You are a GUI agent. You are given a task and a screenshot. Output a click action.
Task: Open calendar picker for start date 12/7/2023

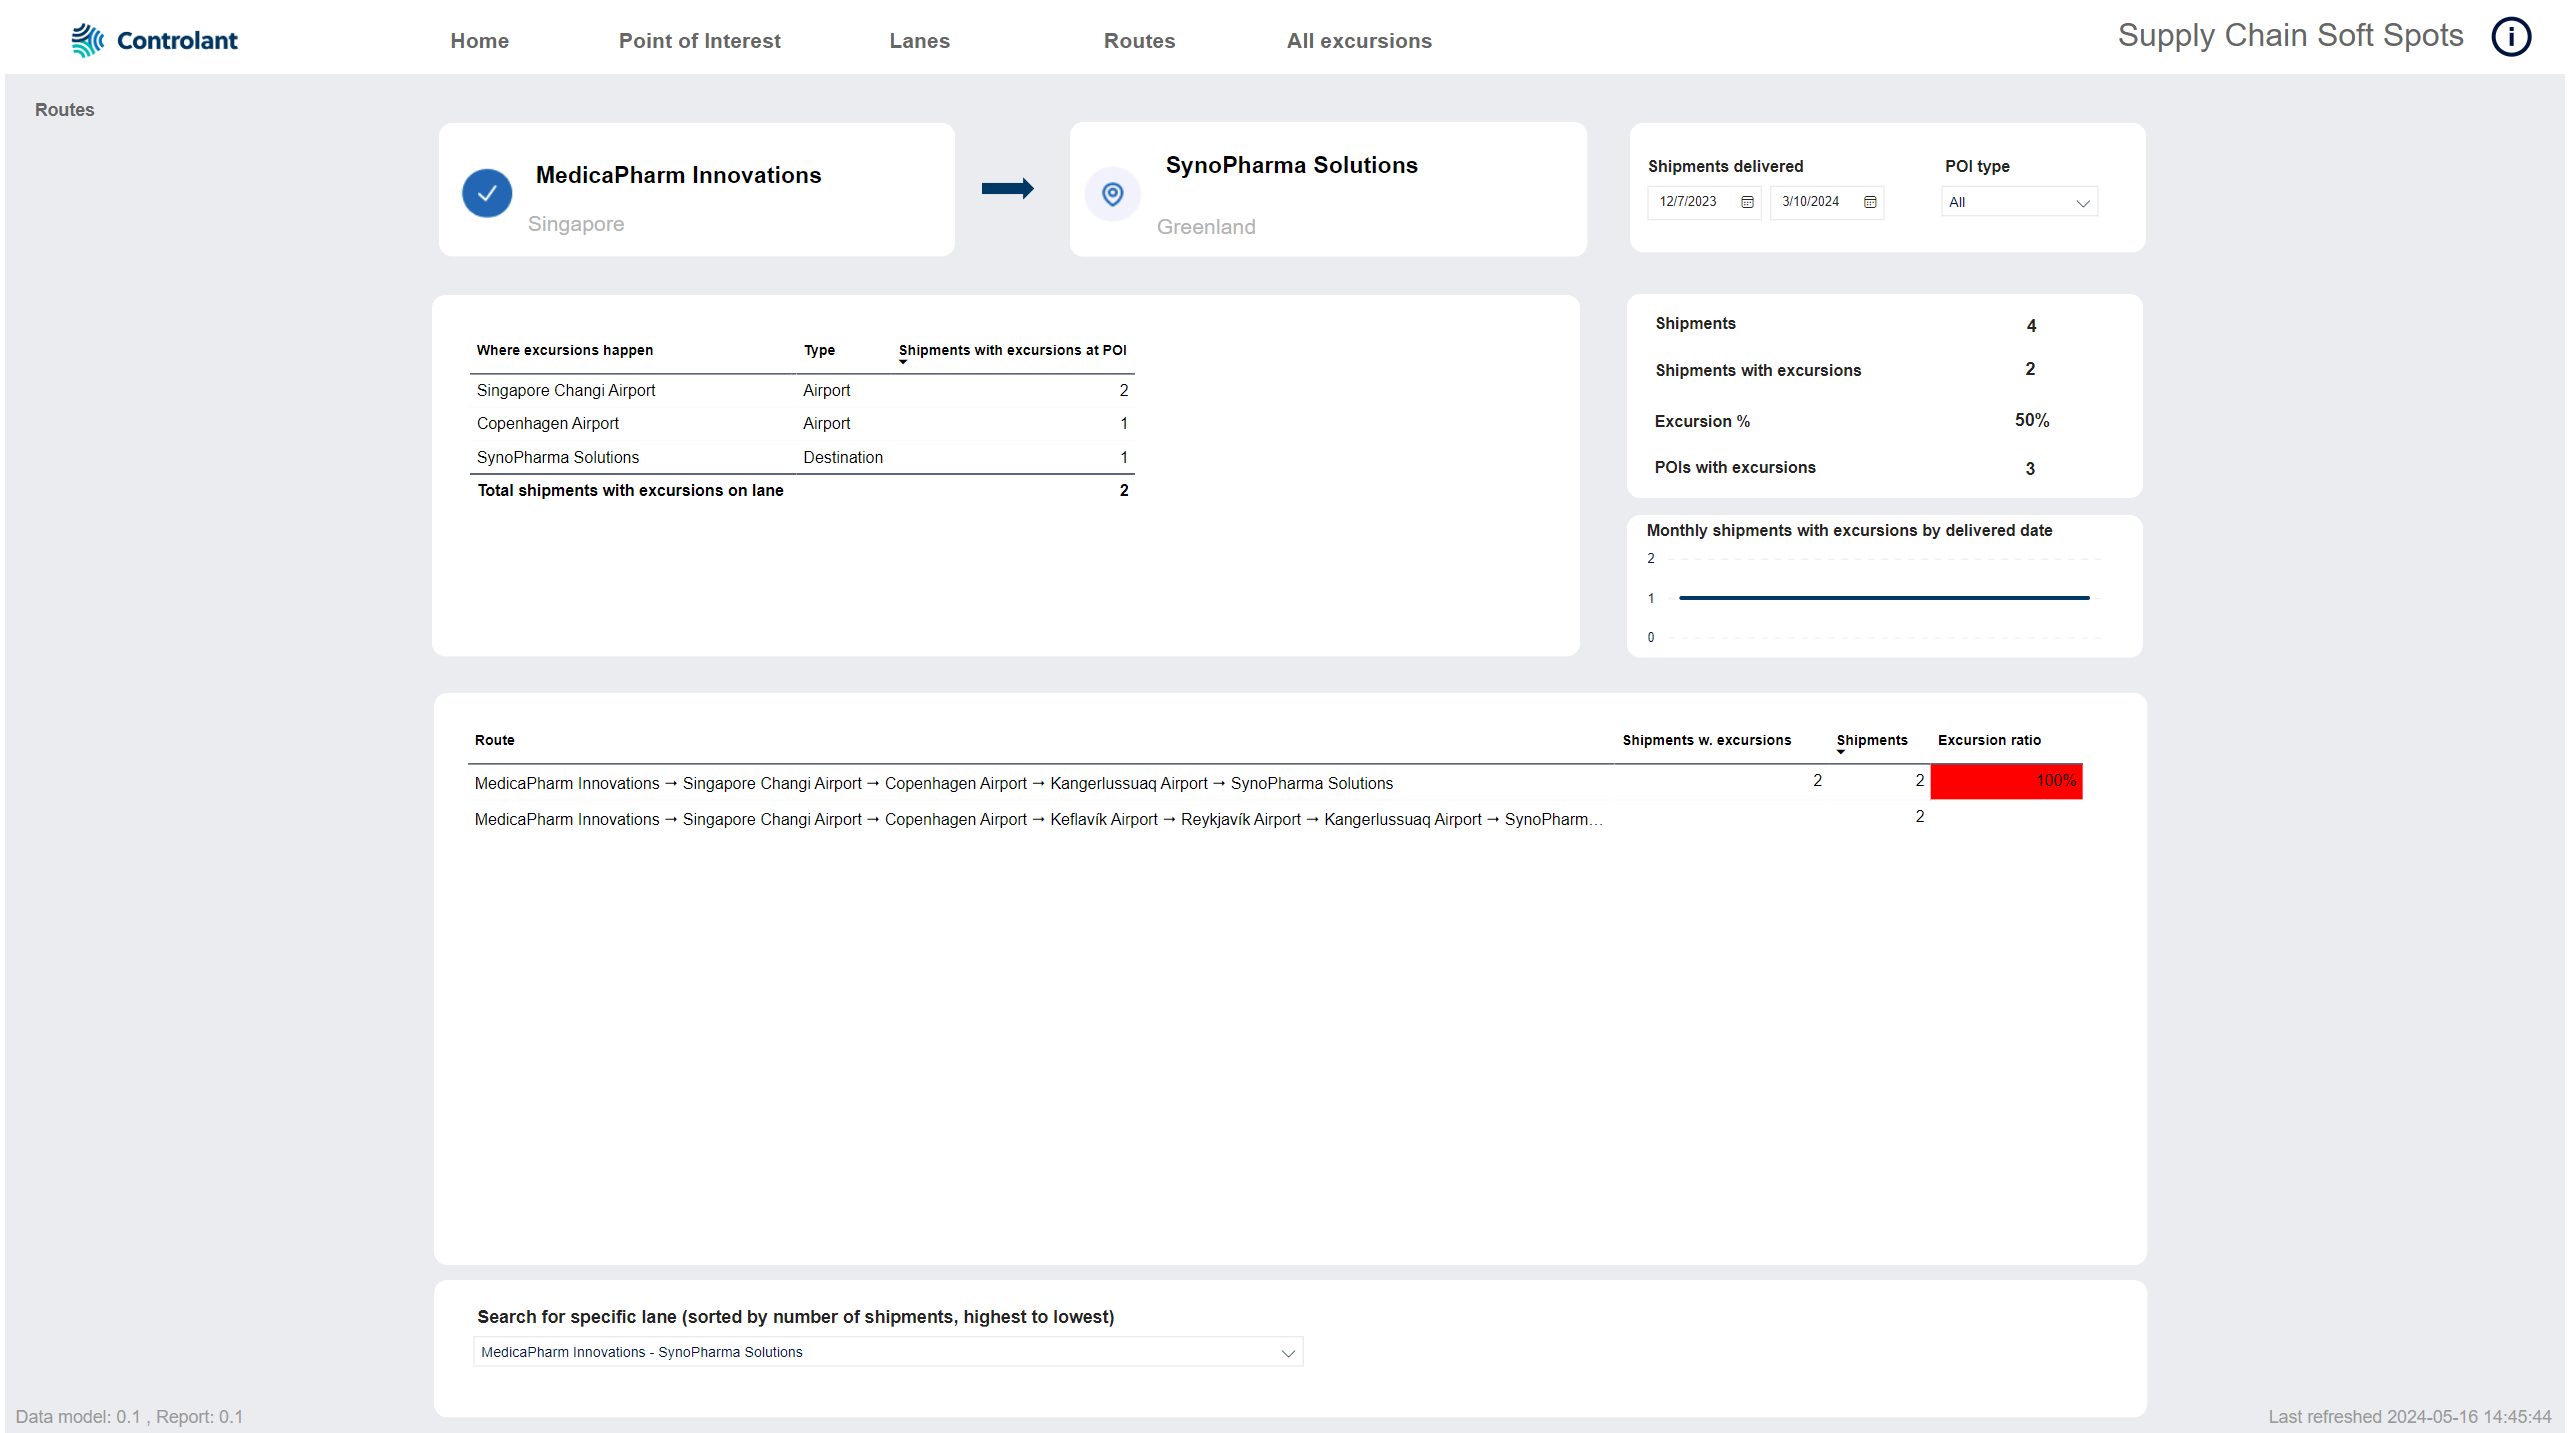[x=1747, y=202]
